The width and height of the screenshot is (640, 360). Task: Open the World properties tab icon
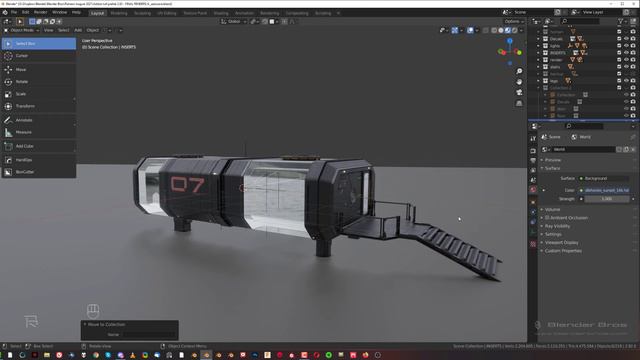click(533, 190)
